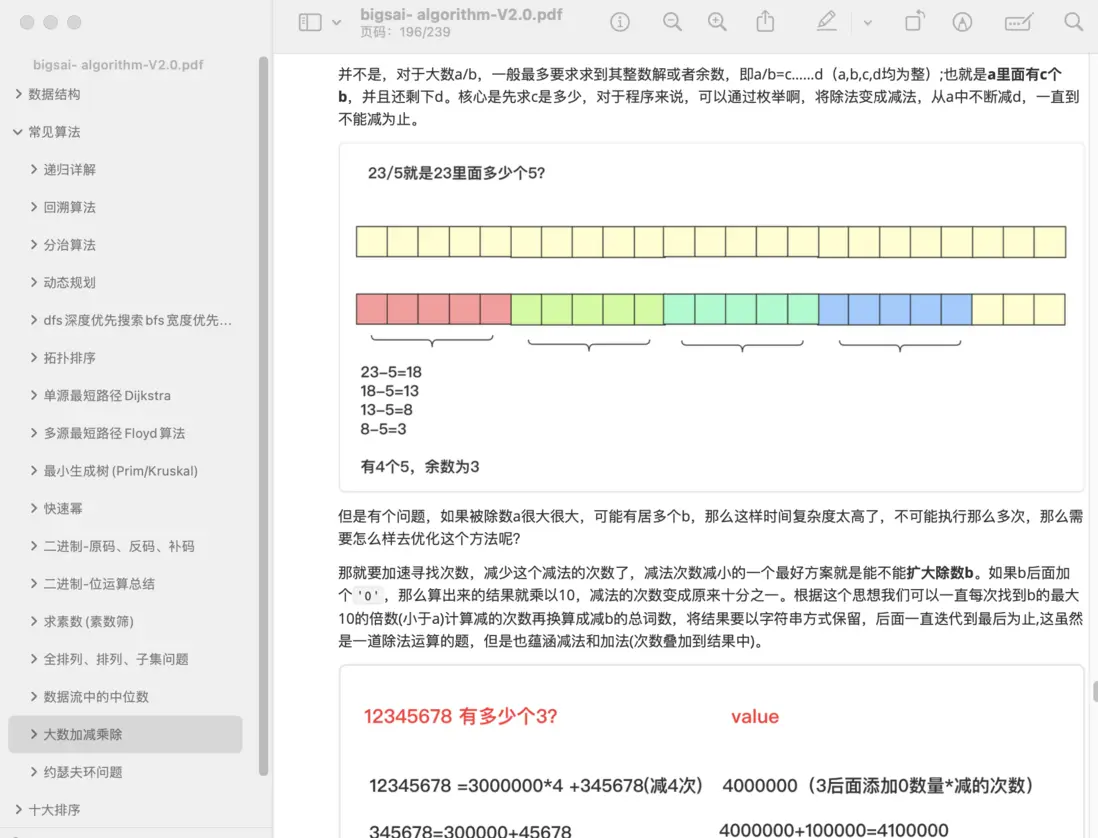The height and width of the screenshot is (838, 1098).
Task: Select 二进制-原码、反码、补码 entry
Action: pyautogui.click(x=119, y=546)
